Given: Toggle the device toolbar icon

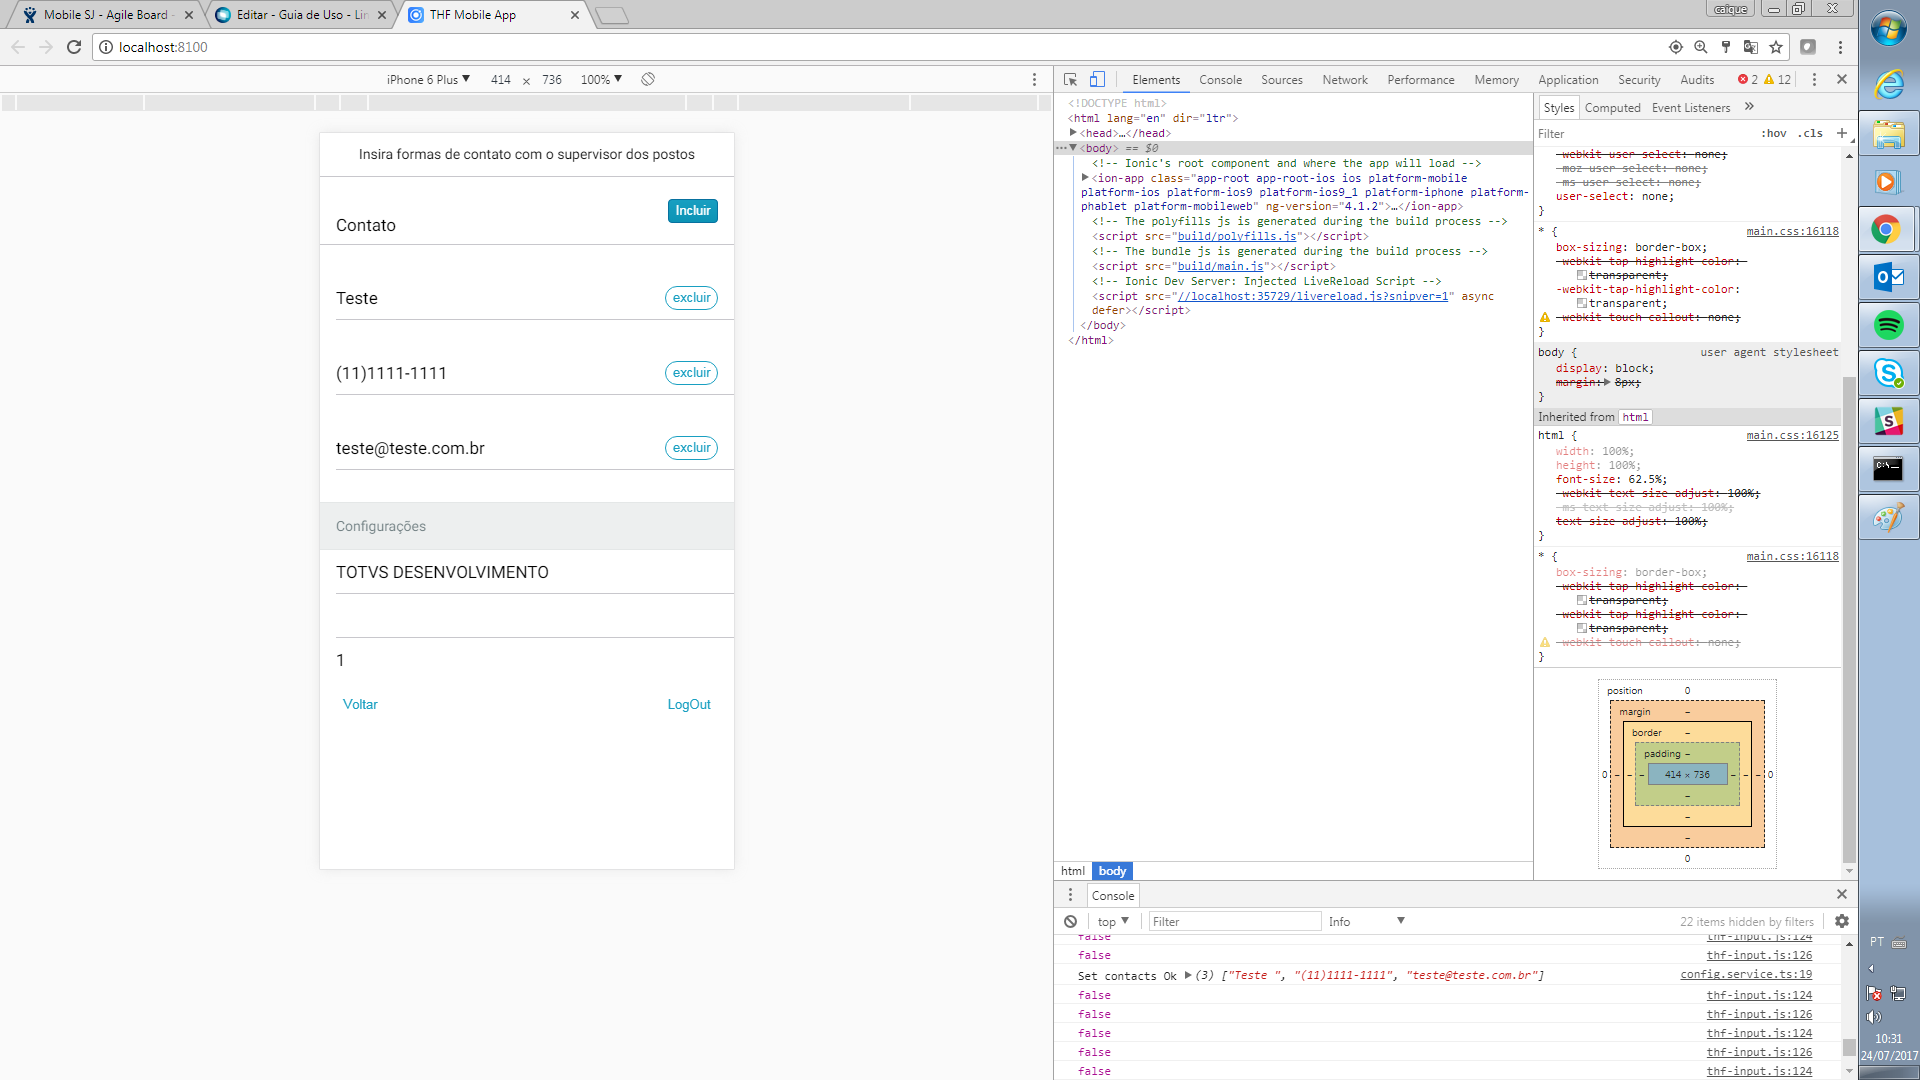Looking at the screenshot, I should pos(1097,80).
